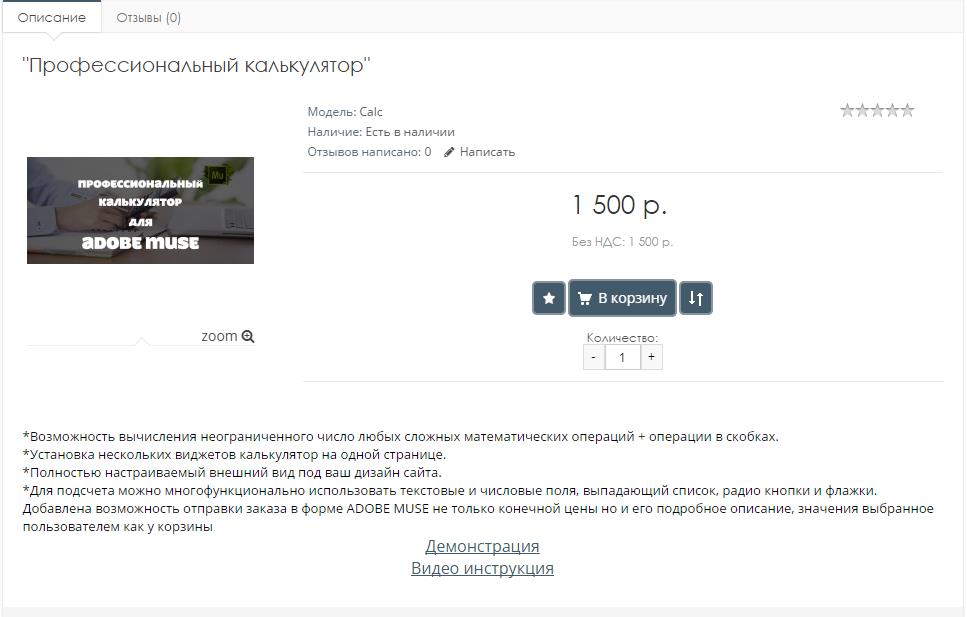Viewport: 967px width, 617px height.
Task: Rate product with the fifth star
Action: tap(907, 110)
